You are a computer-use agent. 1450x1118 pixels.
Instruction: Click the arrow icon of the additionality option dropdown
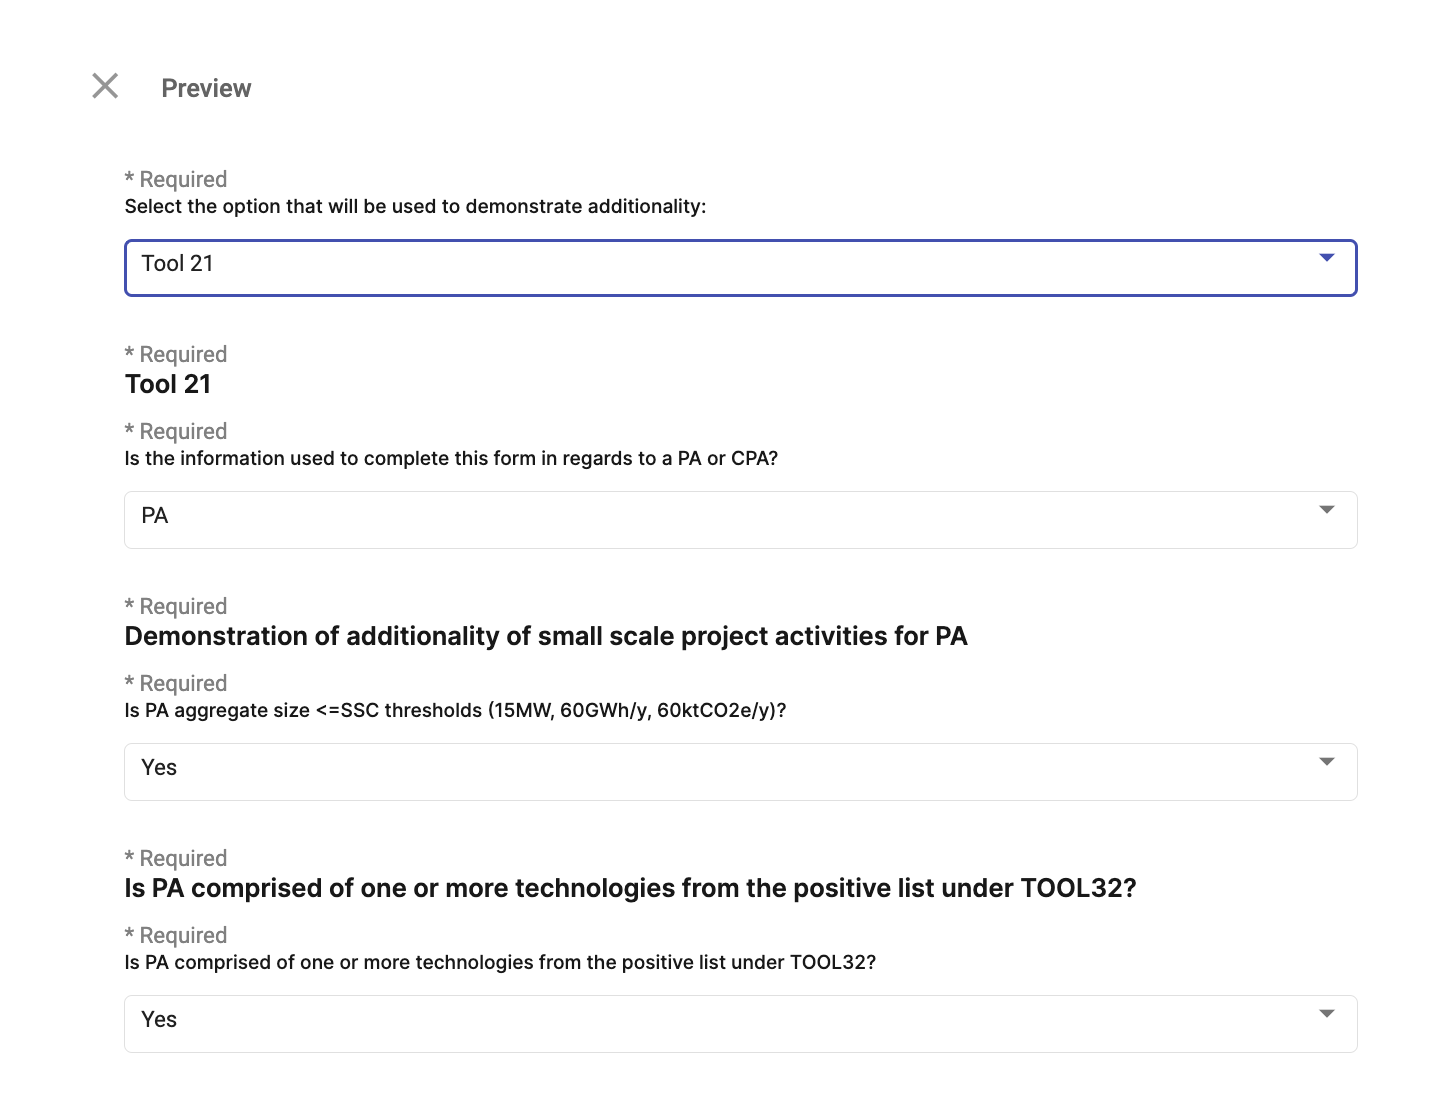(x=1327, y=258)
